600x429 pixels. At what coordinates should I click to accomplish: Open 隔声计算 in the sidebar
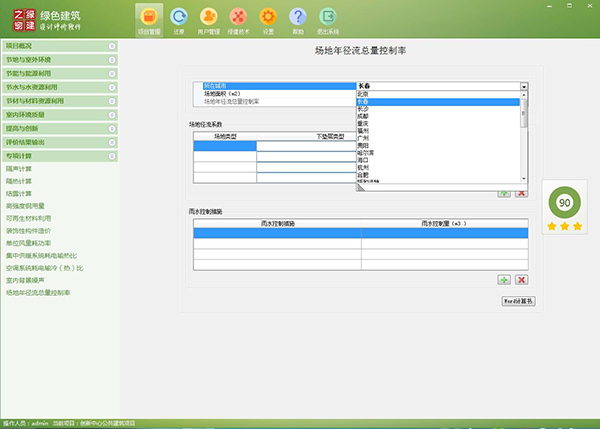(x=20, y=170)
